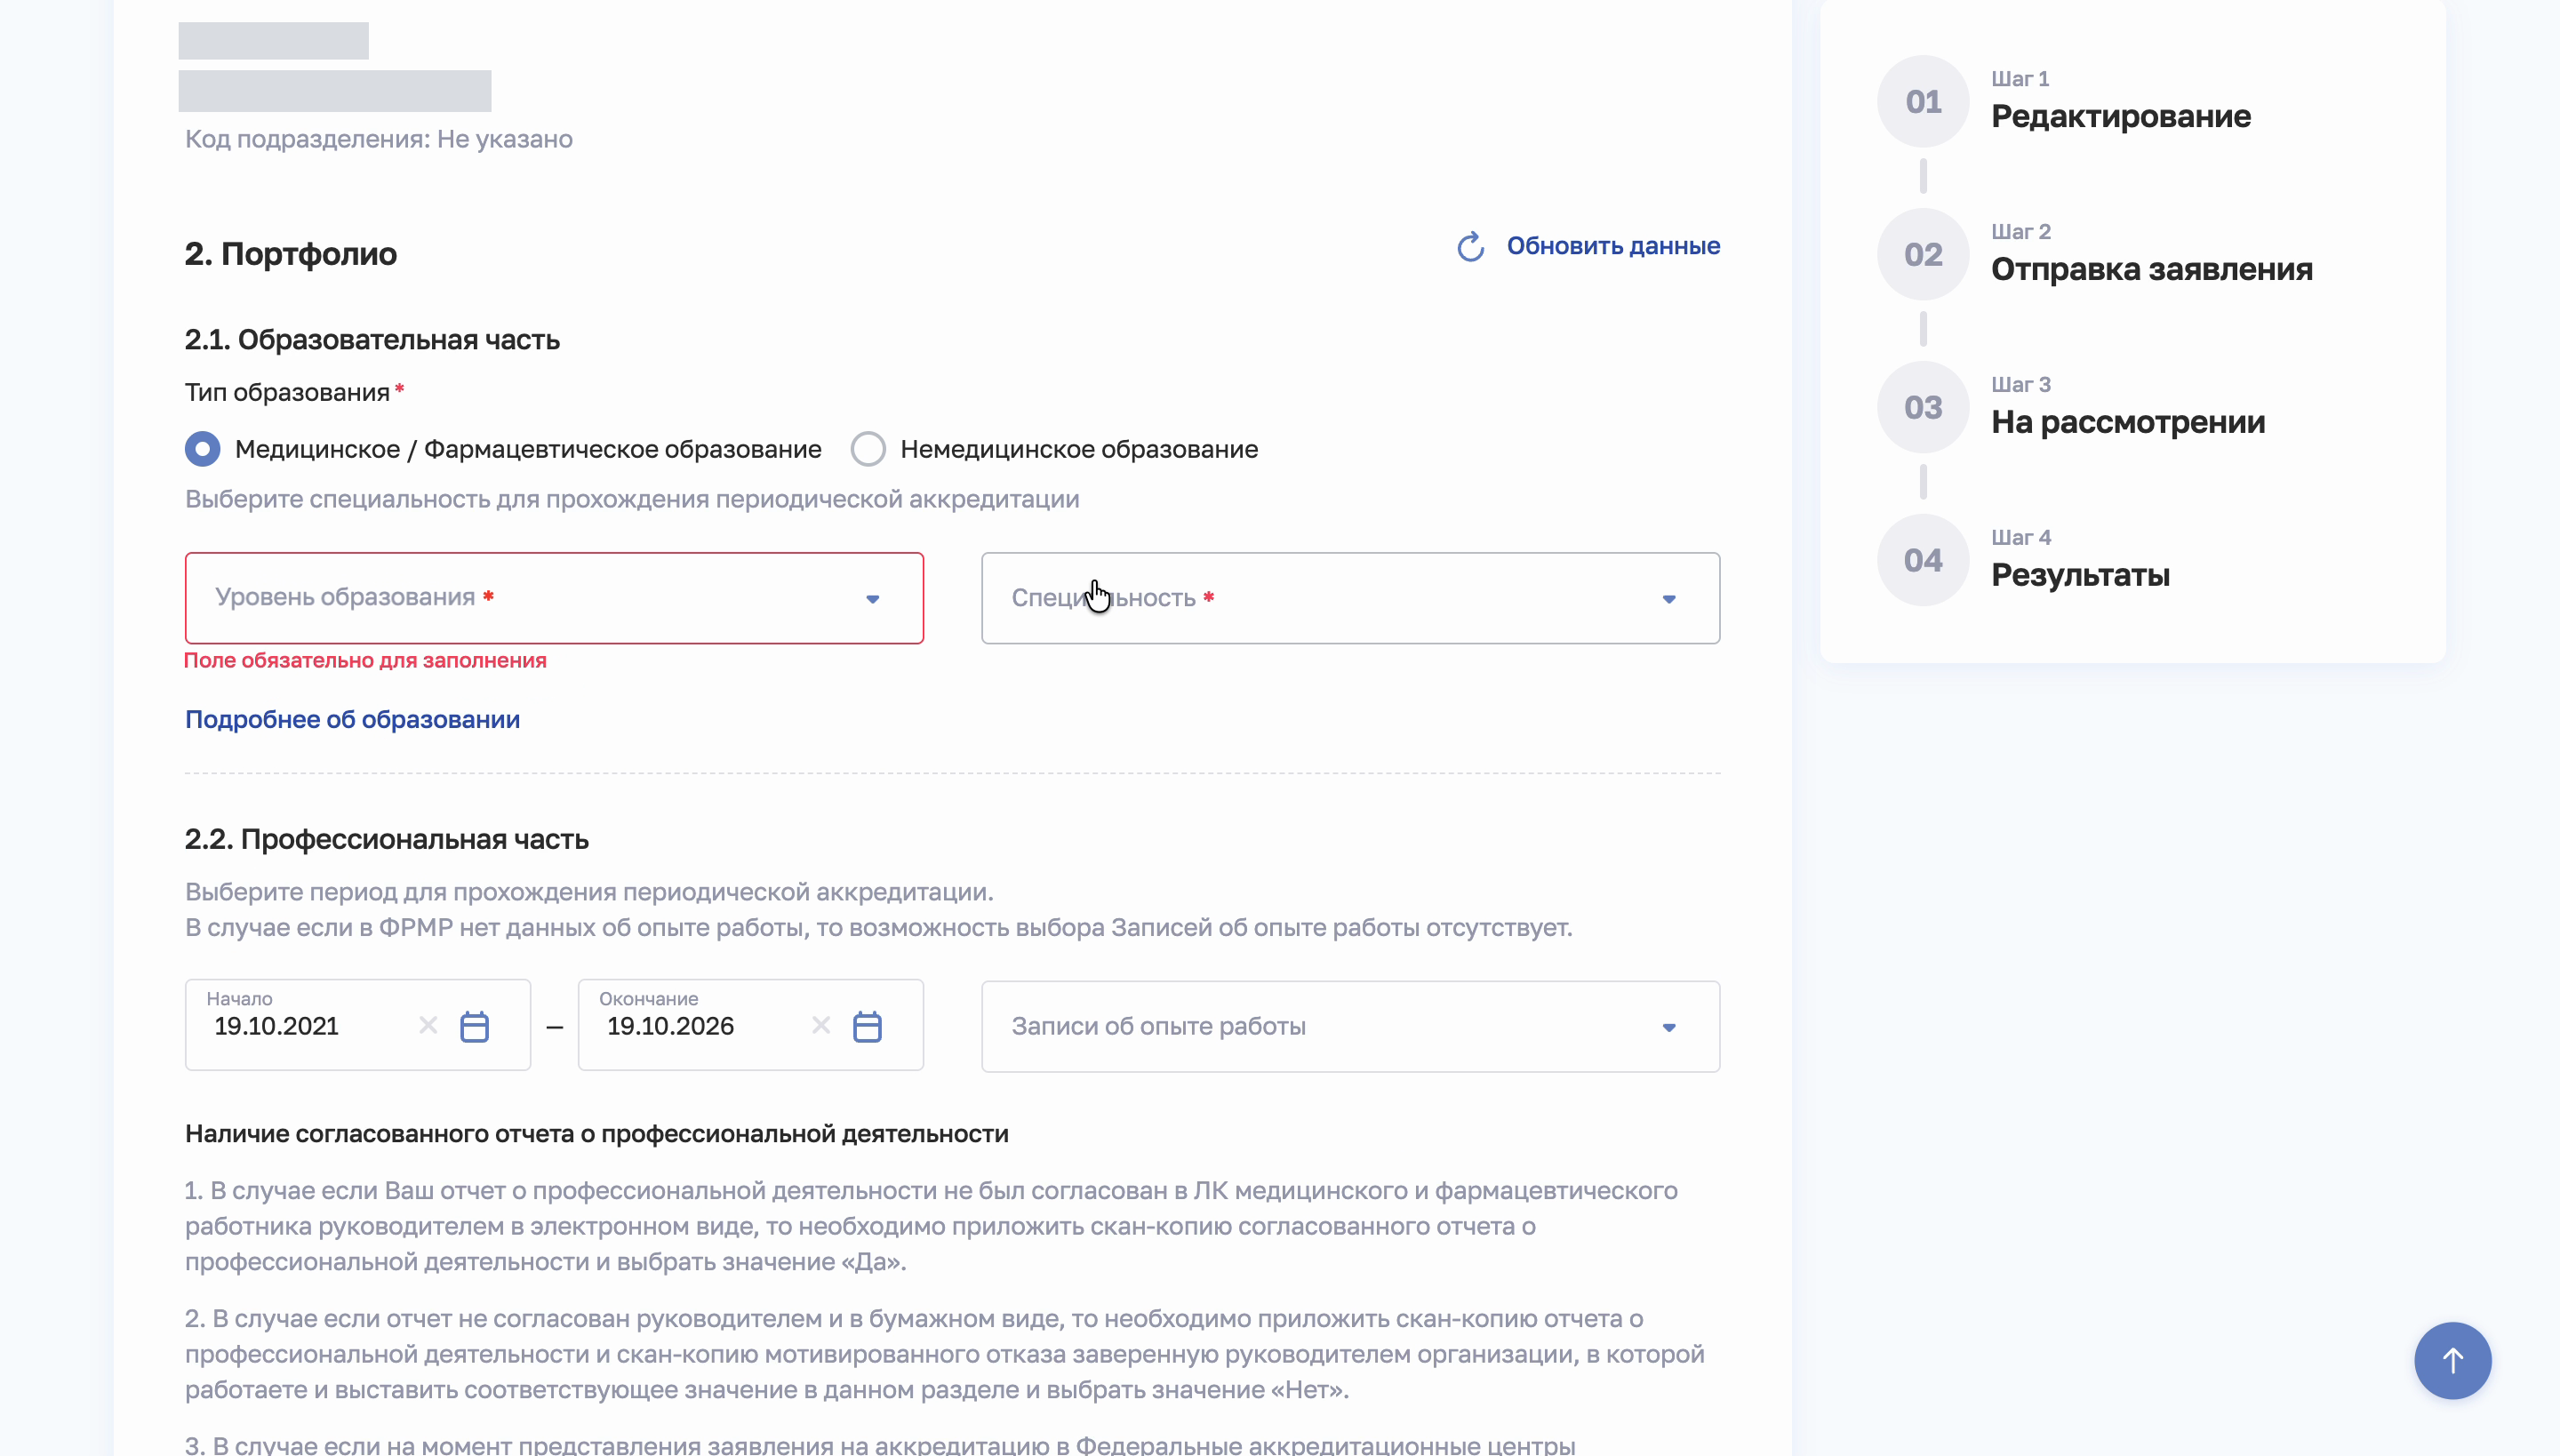The image size is (2560, 1456).
Task: Click arrow of Уровень образования field
Action: (873, 599)
